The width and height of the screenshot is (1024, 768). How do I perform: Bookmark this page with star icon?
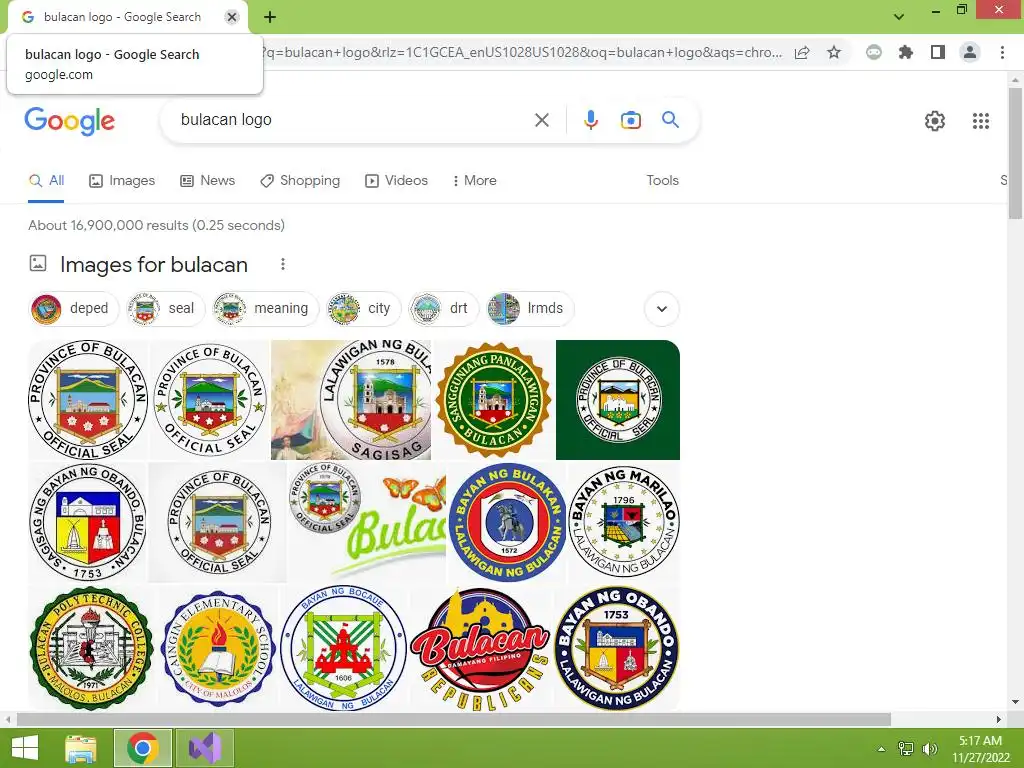point(833,52)
